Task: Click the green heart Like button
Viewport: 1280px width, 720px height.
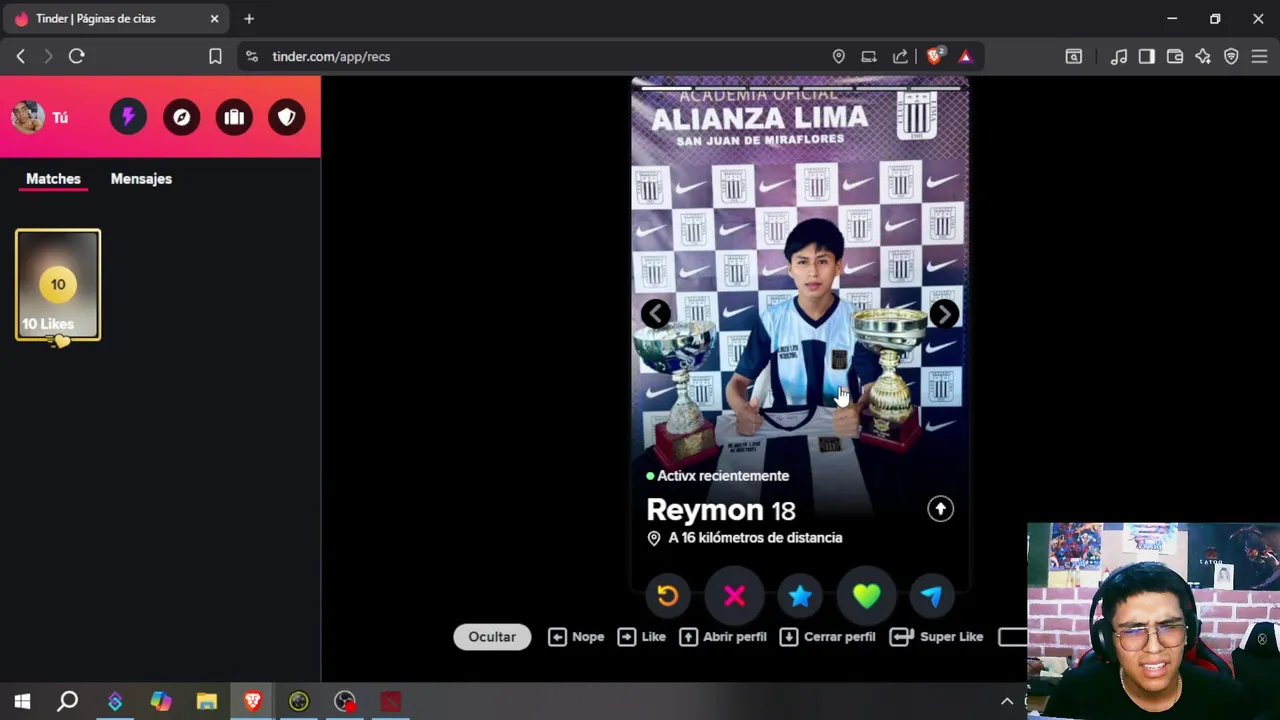Action: click(866, 596)
